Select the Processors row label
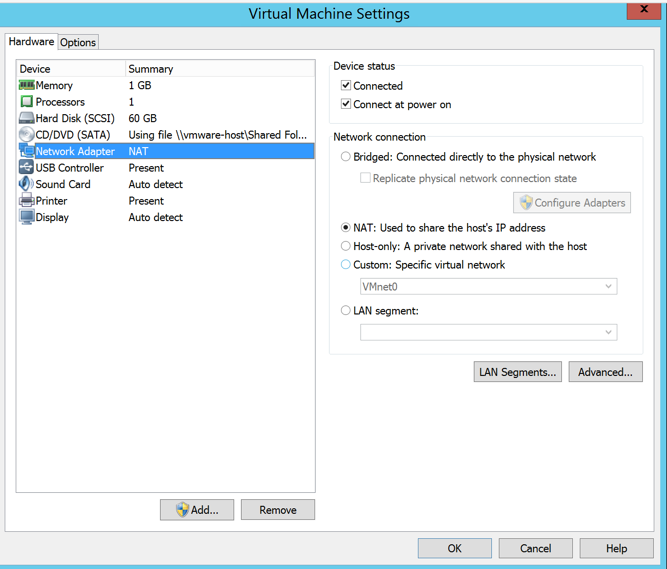 pyautogui.click(x=60, y=102)
